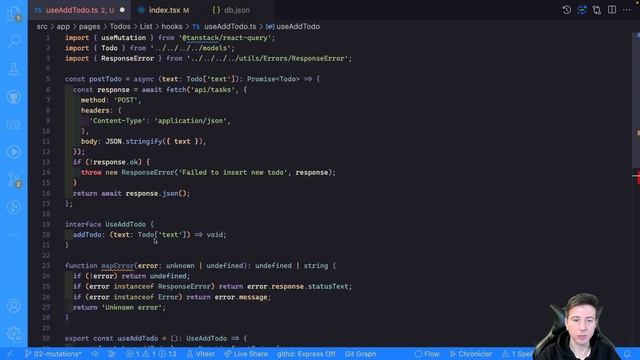Click 'Unknown error' return string
This screenshot has width=640, height=360.
131,307
